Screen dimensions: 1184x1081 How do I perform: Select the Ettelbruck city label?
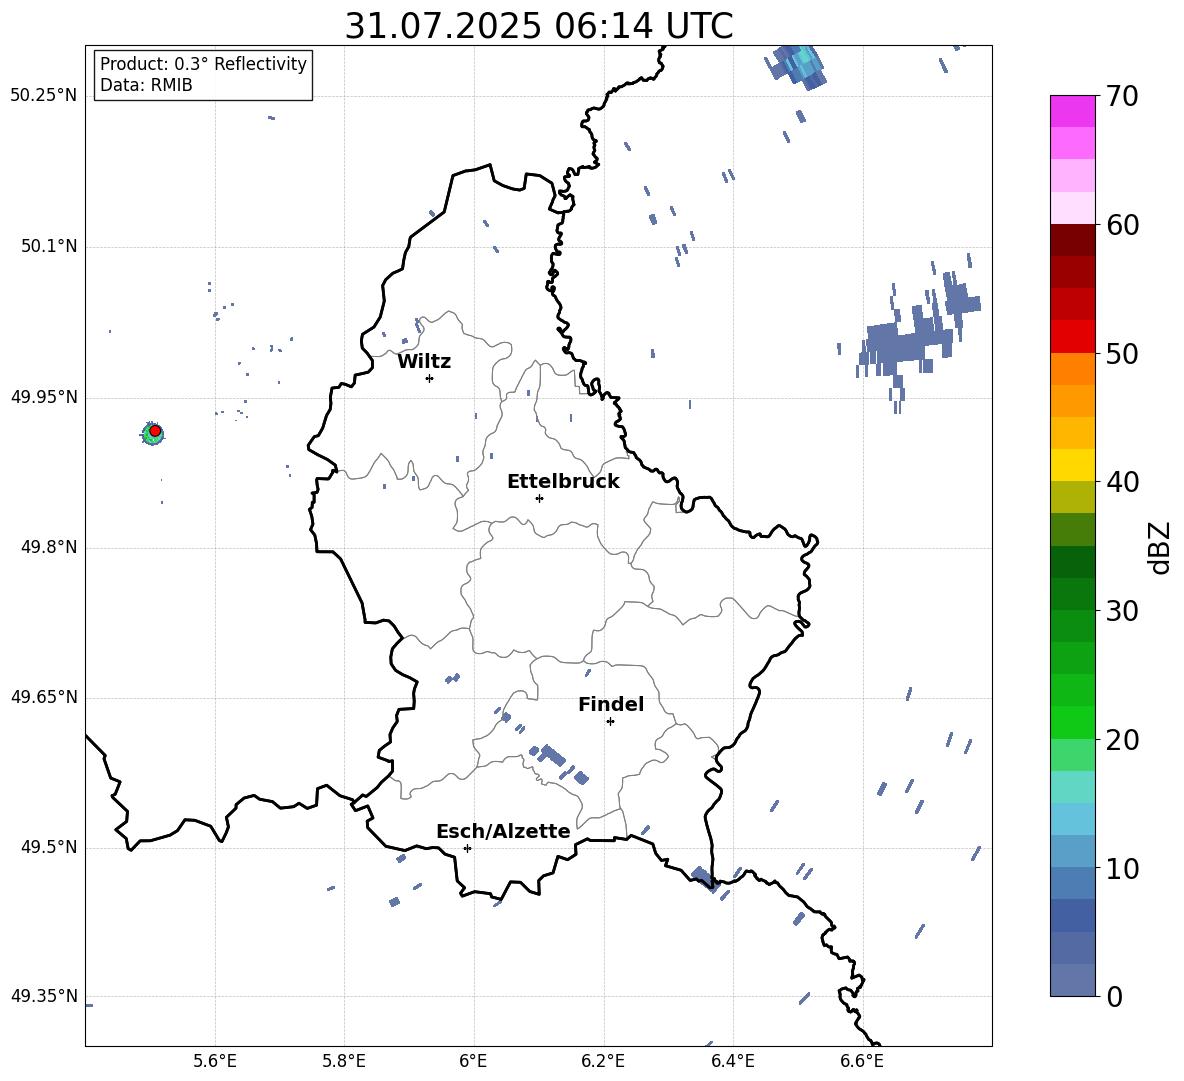[x=563, y=482]
